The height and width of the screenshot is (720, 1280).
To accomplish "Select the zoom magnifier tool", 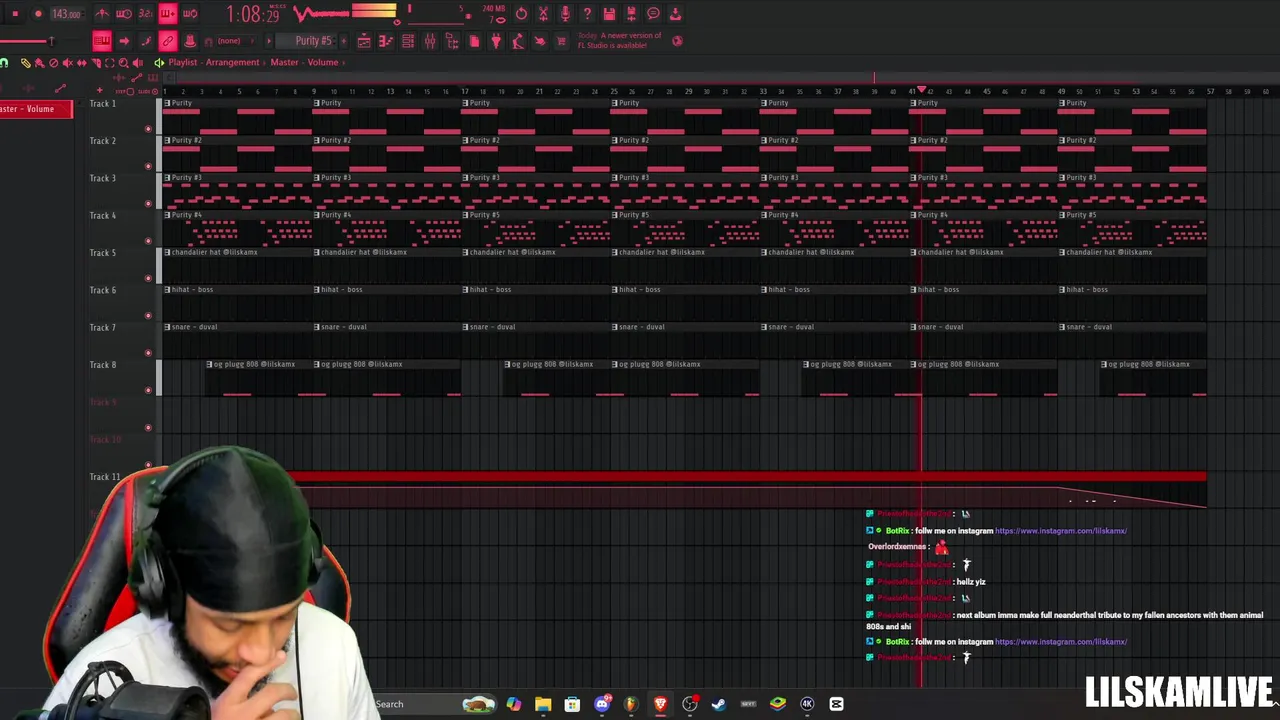I will click(124, 63).
